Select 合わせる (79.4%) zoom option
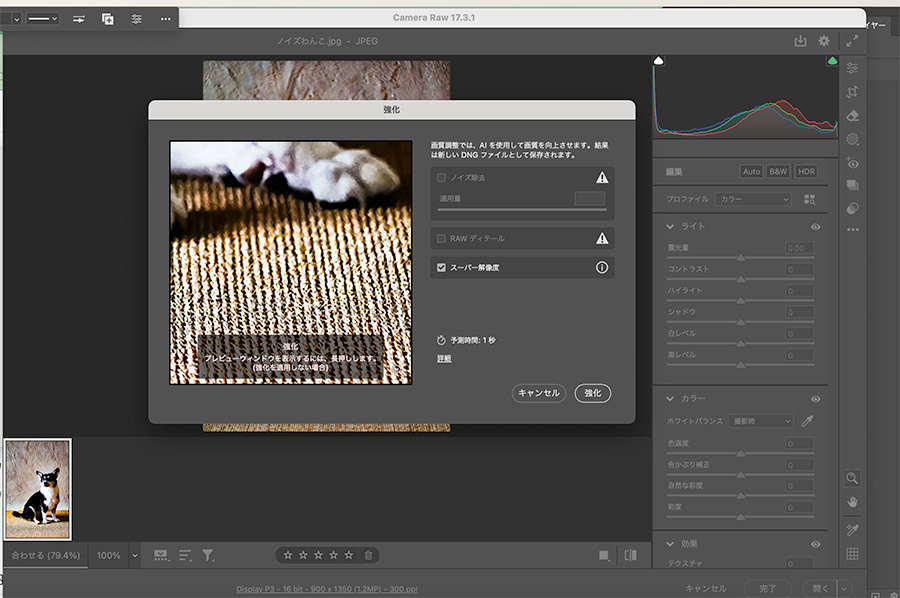The width and height of the screenshot is (900, 598). 45,556
